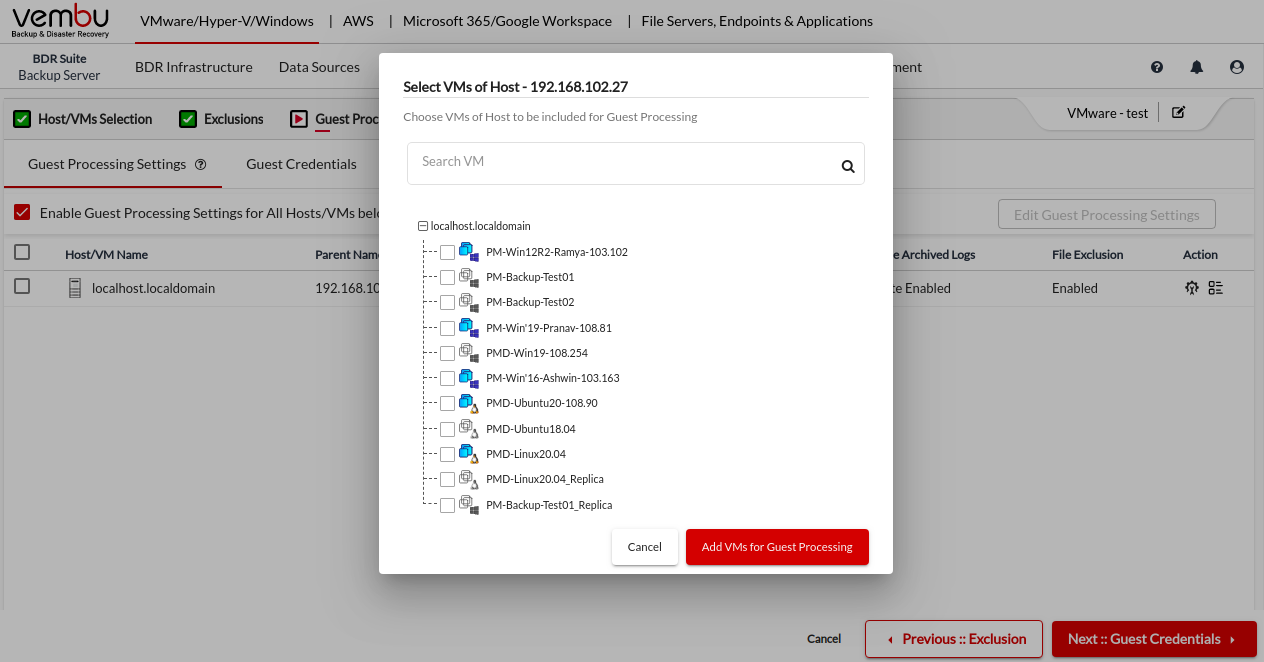Image resolution: width=1264 pixels, height=662 pixels.
Task: Click the edit icon beside VMware - test
Action: pos(1178,113)
